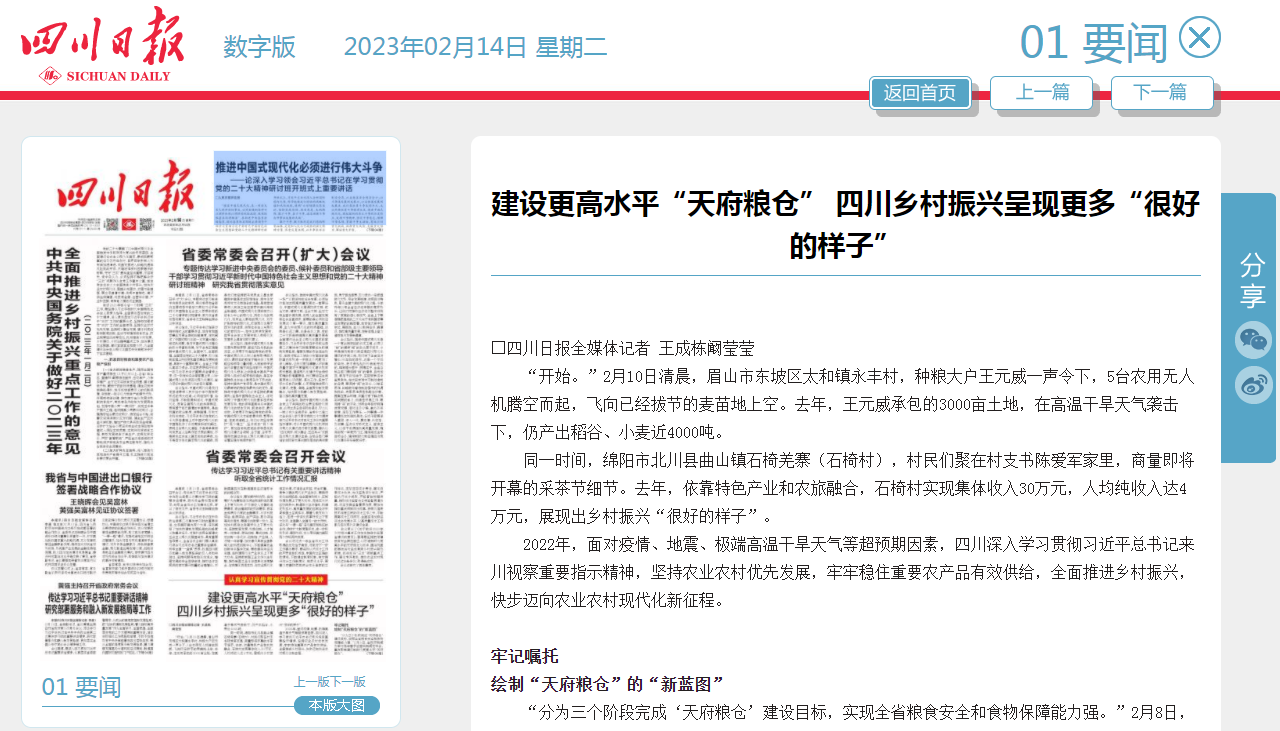Open full page image with 本版大图
The height and width of the screenshot is (731, 1280).
337,706
